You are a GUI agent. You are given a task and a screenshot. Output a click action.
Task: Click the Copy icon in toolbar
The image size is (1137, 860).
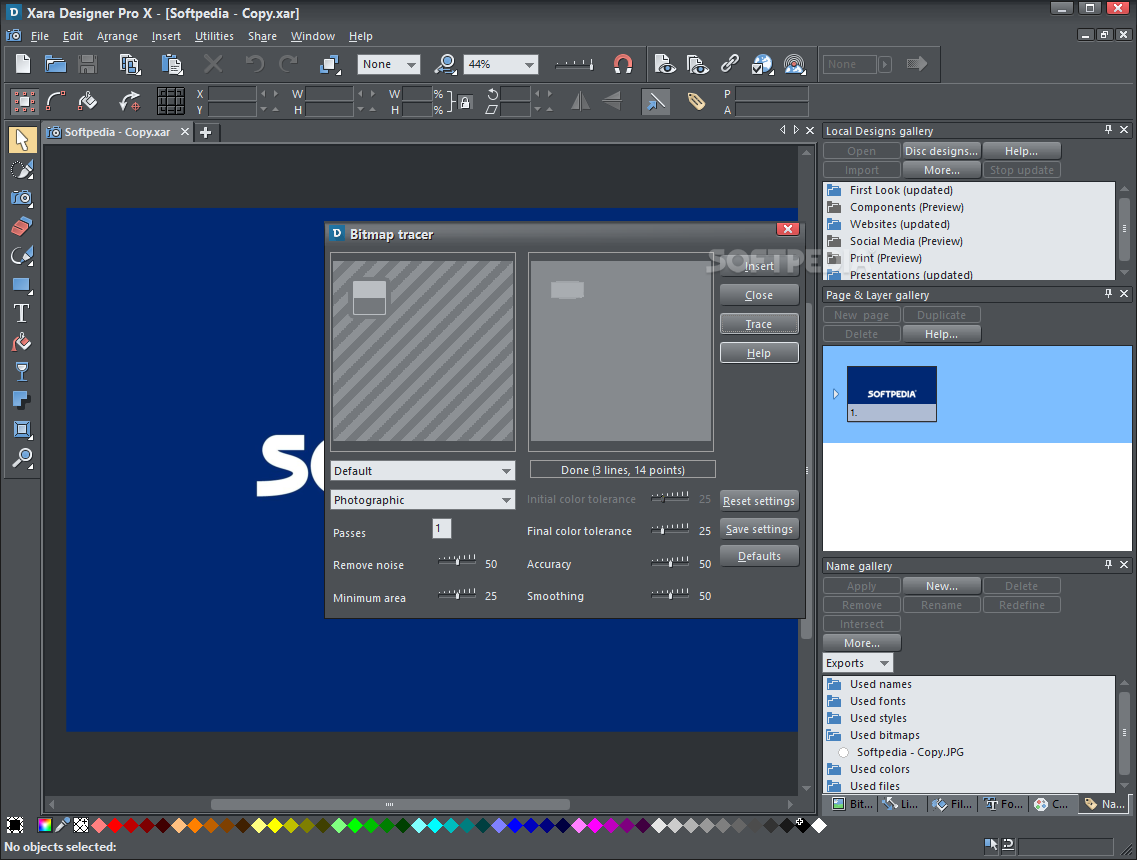(130, 64)
